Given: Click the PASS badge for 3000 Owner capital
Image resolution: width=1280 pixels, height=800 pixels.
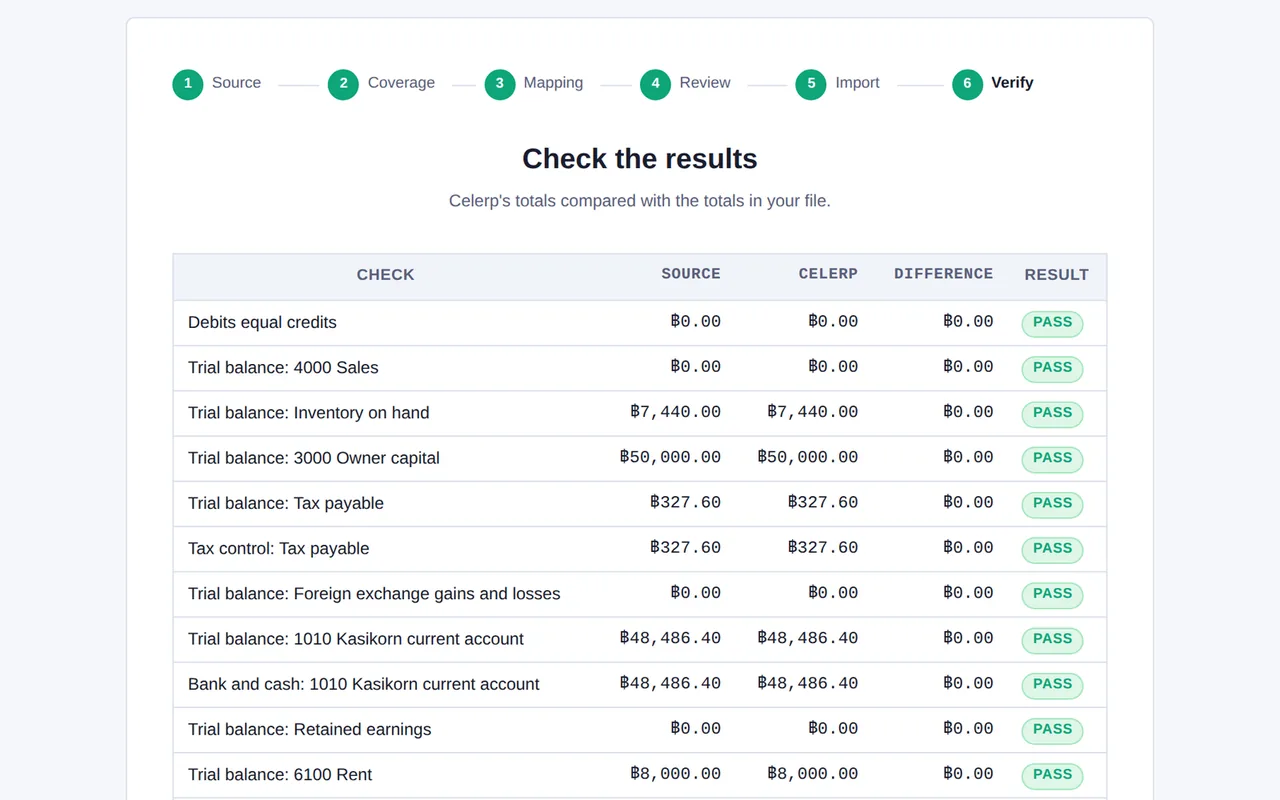Looking at the screenshot, I should [x=1052, y=458].
